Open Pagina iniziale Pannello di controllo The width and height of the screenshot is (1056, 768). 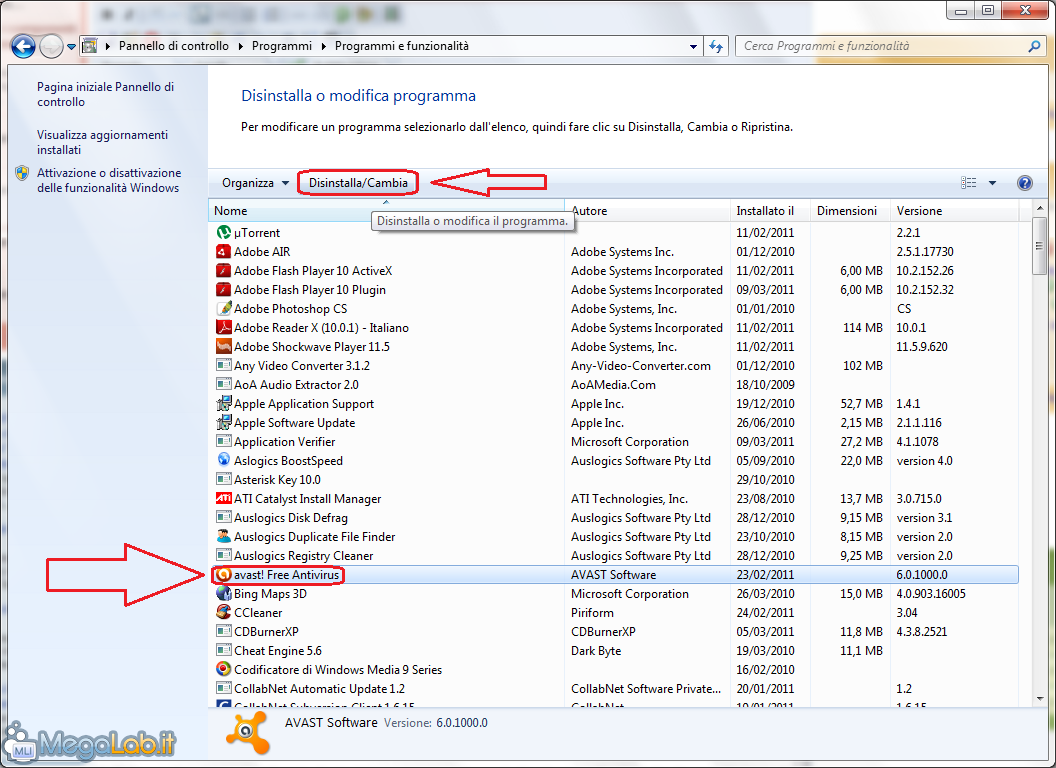[105, 94]
